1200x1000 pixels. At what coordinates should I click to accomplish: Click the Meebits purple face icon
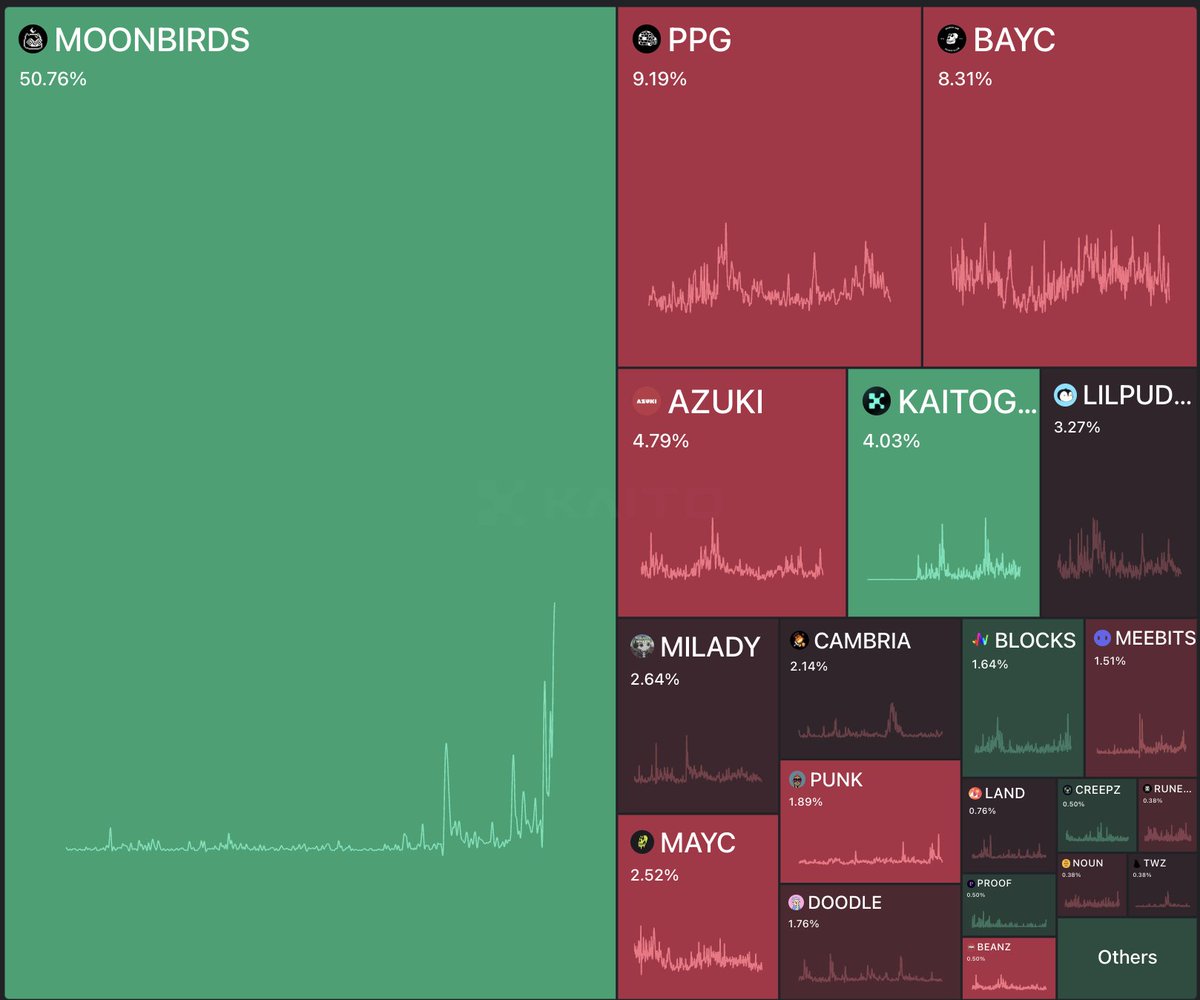coord(1102,637)
